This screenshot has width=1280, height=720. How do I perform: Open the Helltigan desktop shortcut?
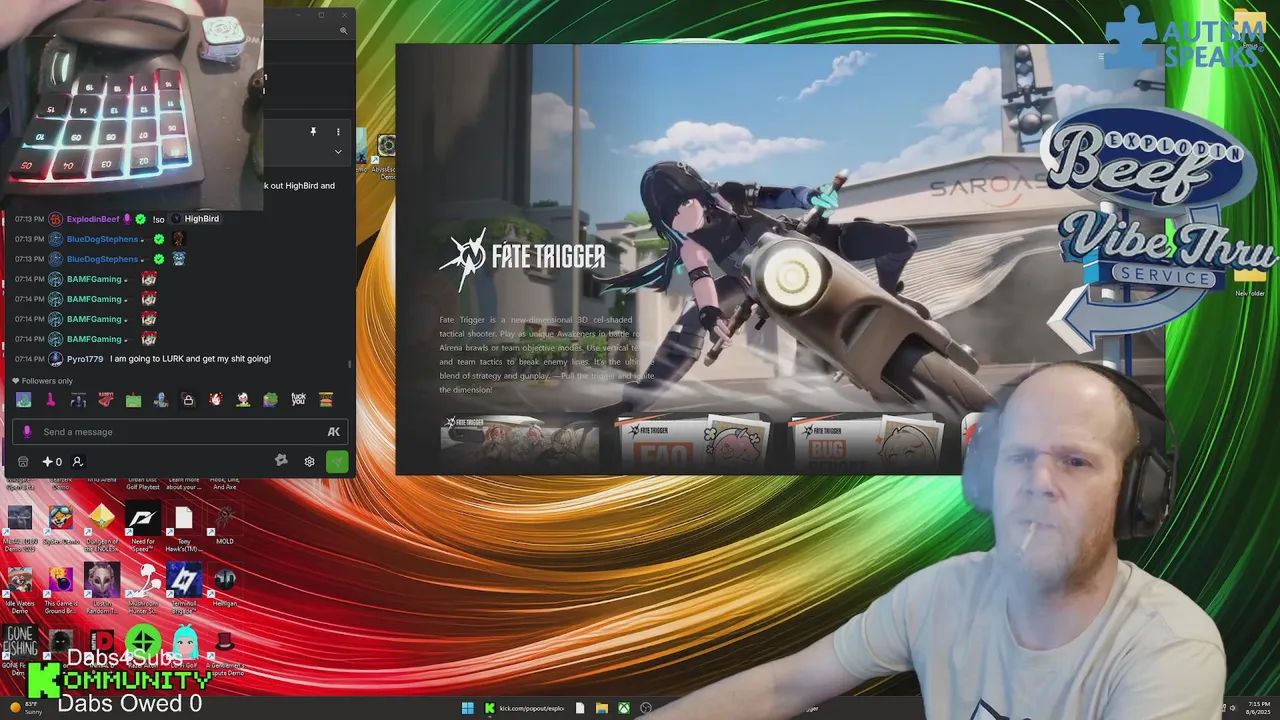tap(224, 587)
